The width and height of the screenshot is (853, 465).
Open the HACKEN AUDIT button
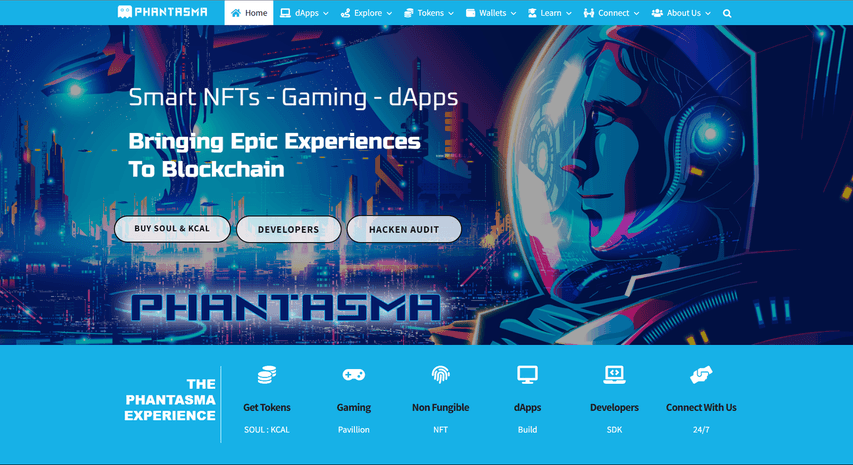pos(404,230)
